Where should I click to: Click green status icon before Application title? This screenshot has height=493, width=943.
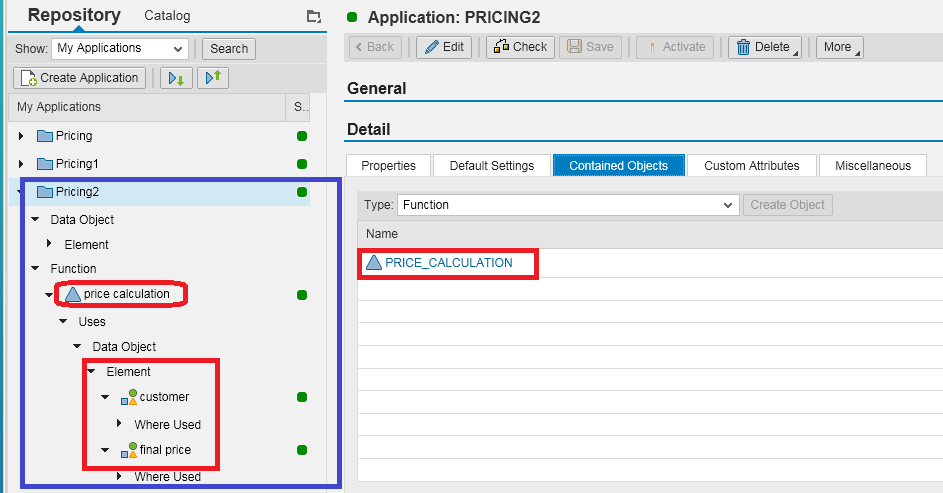(x=352, y=17)
